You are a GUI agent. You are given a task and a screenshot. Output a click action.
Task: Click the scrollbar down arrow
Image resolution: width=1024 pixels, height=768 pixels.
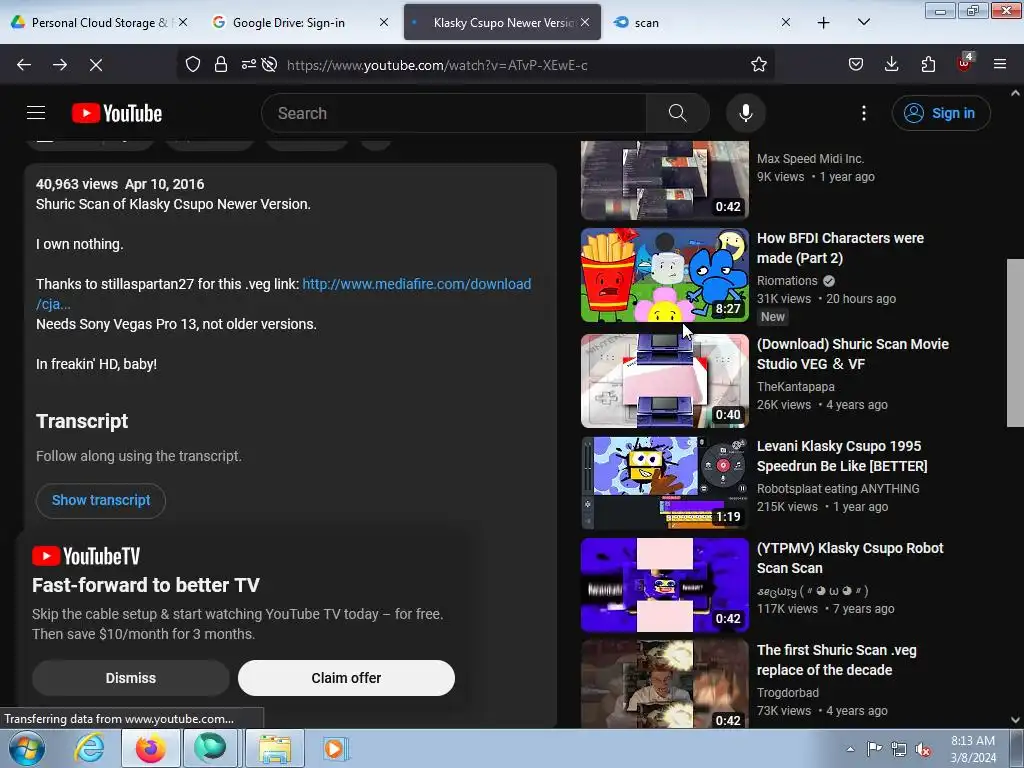pyautogui.click(x=1015, y=720)
